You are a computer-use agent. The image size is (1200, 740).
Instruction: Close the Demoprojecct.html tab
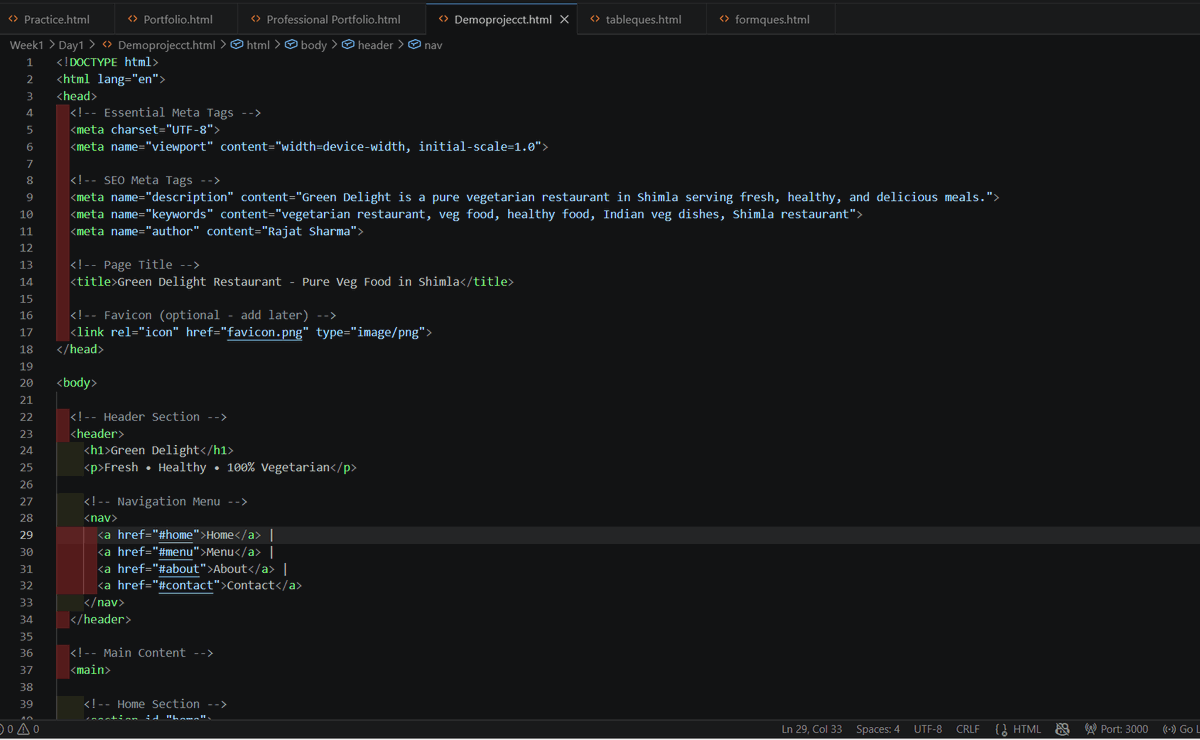565,19
